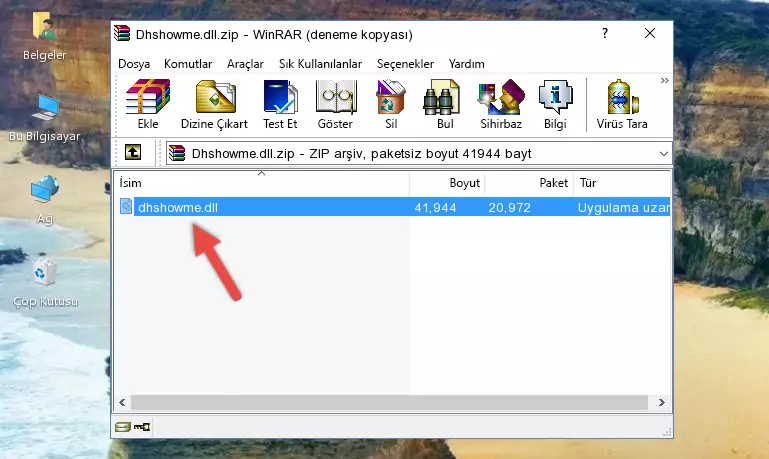Image resolution: width=769 pixels, height=459 pixels.
Task: Click the Sil delete icon
Action: tap(391, 104)
